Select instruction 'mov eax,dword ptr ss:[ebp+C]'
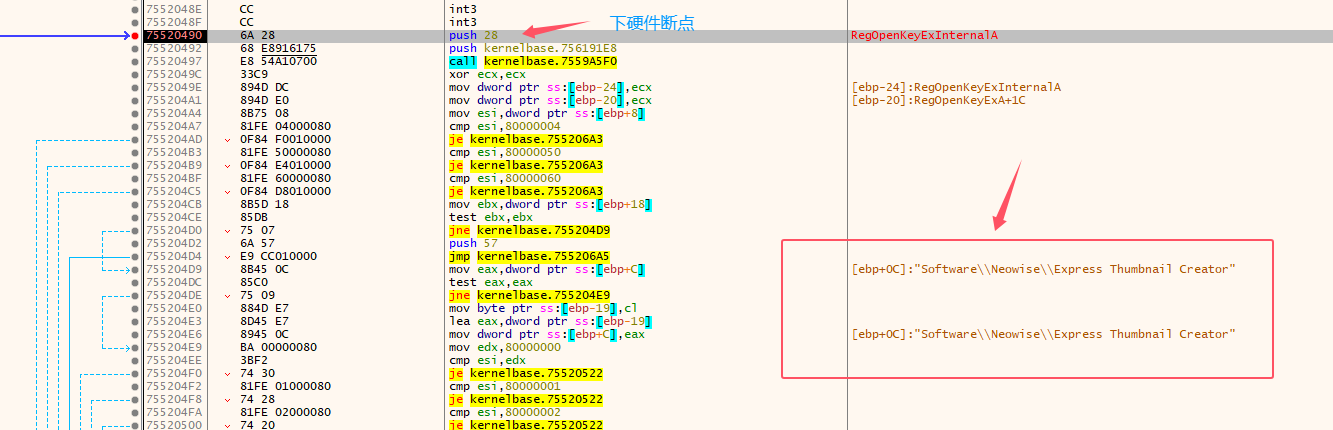1333x430 pixels. click(x=547, y=269)
